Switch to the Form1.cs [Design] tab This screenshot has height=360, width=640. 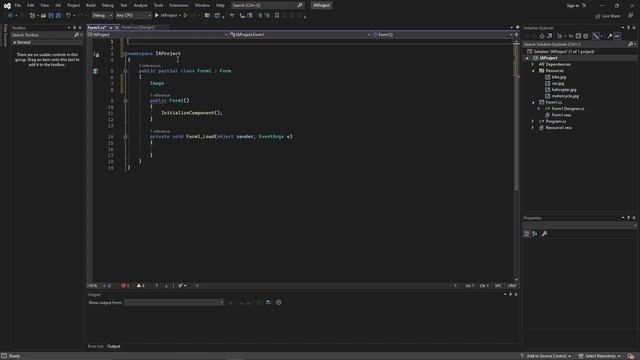(139, 27)
